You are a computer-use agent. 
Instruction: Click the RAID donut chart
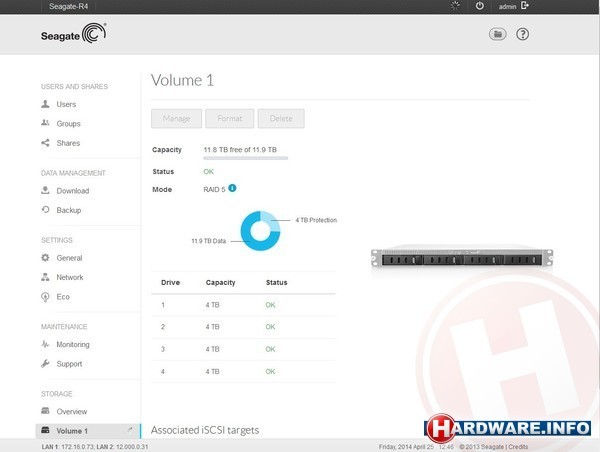pos(260,231)
